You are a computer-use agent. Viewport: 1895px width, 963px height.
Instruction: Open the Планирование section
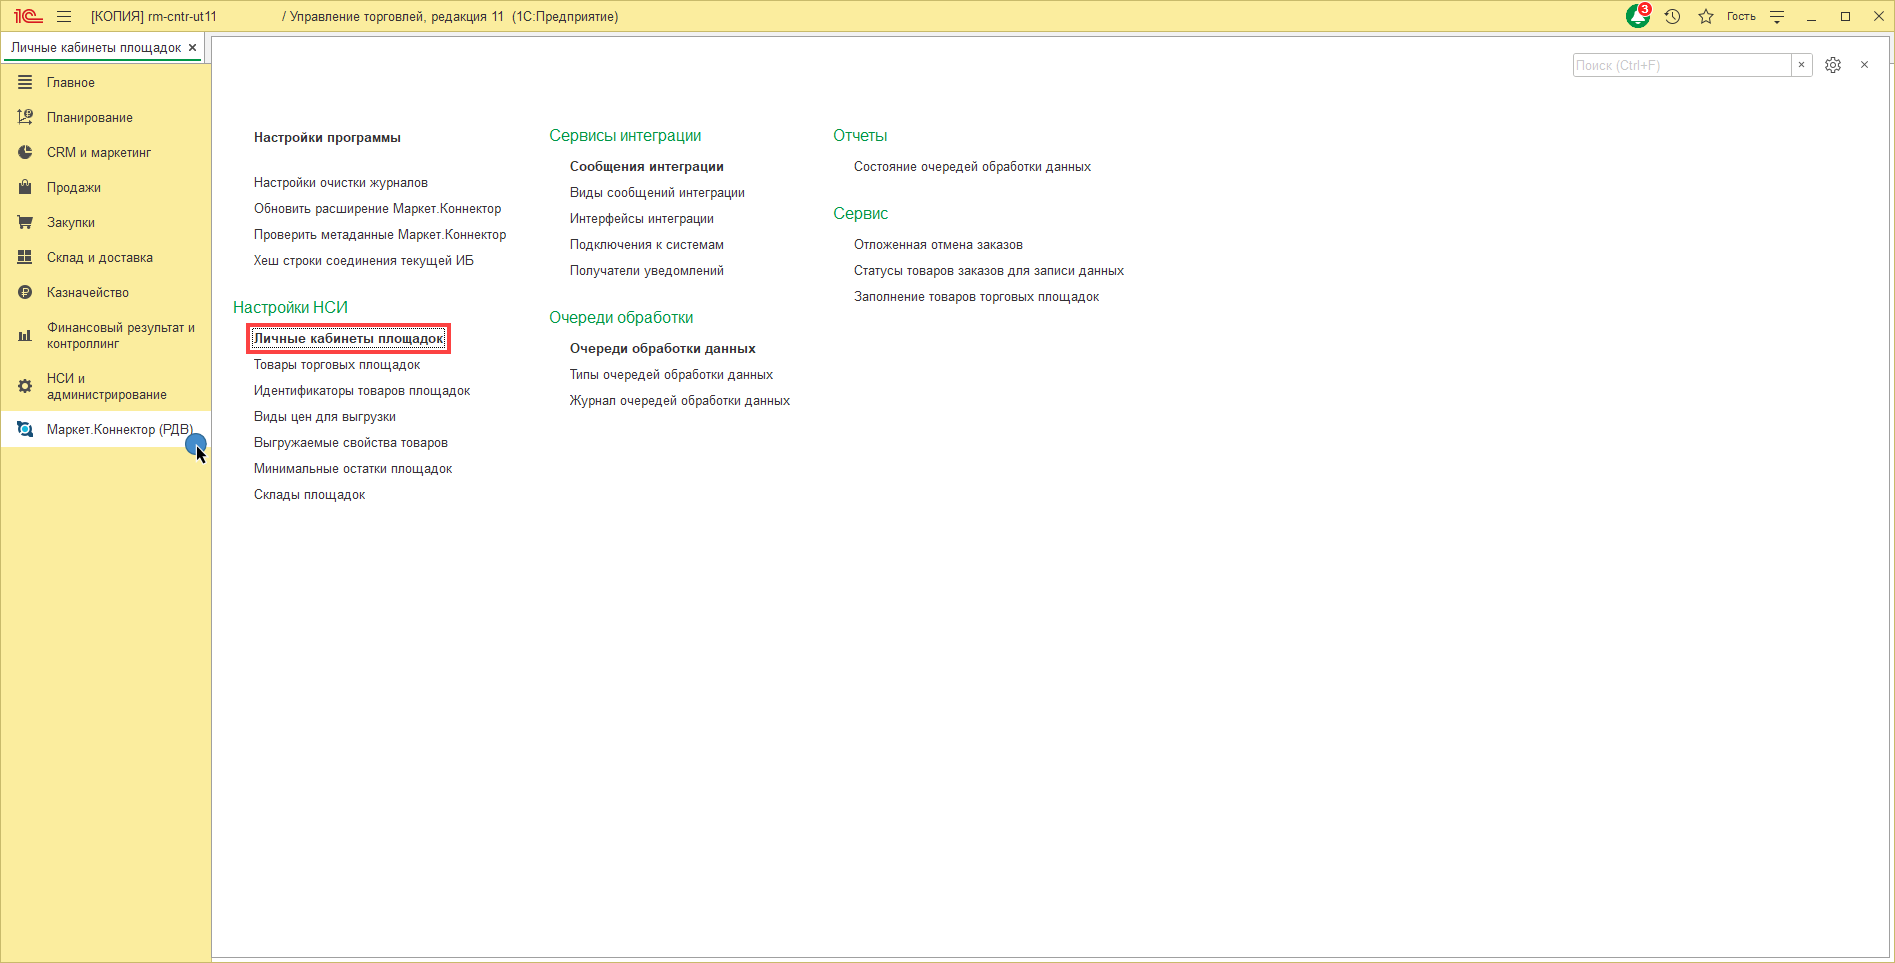tap(90, 117)
